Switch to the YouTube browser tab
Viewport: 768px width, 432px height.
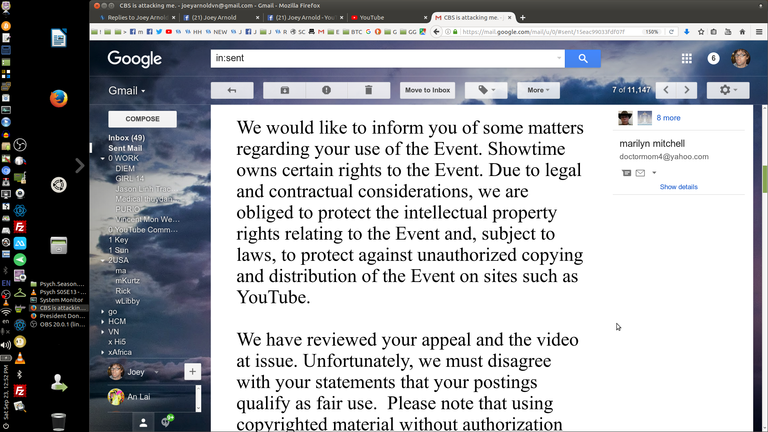[387, 18]
